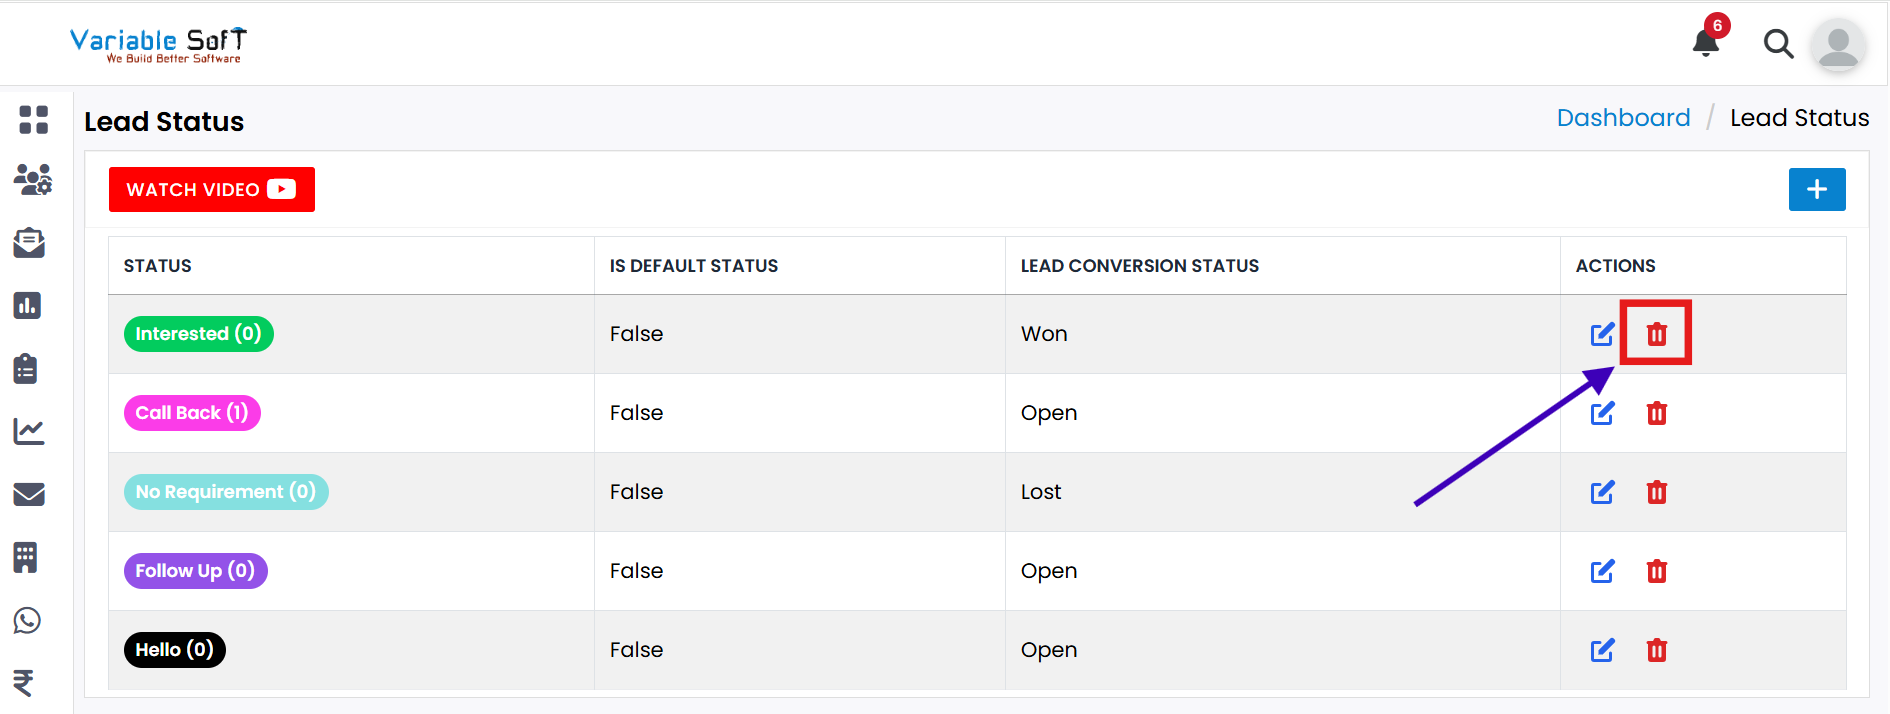
Task: Delete the Interested status
Action: [1656, 334]
